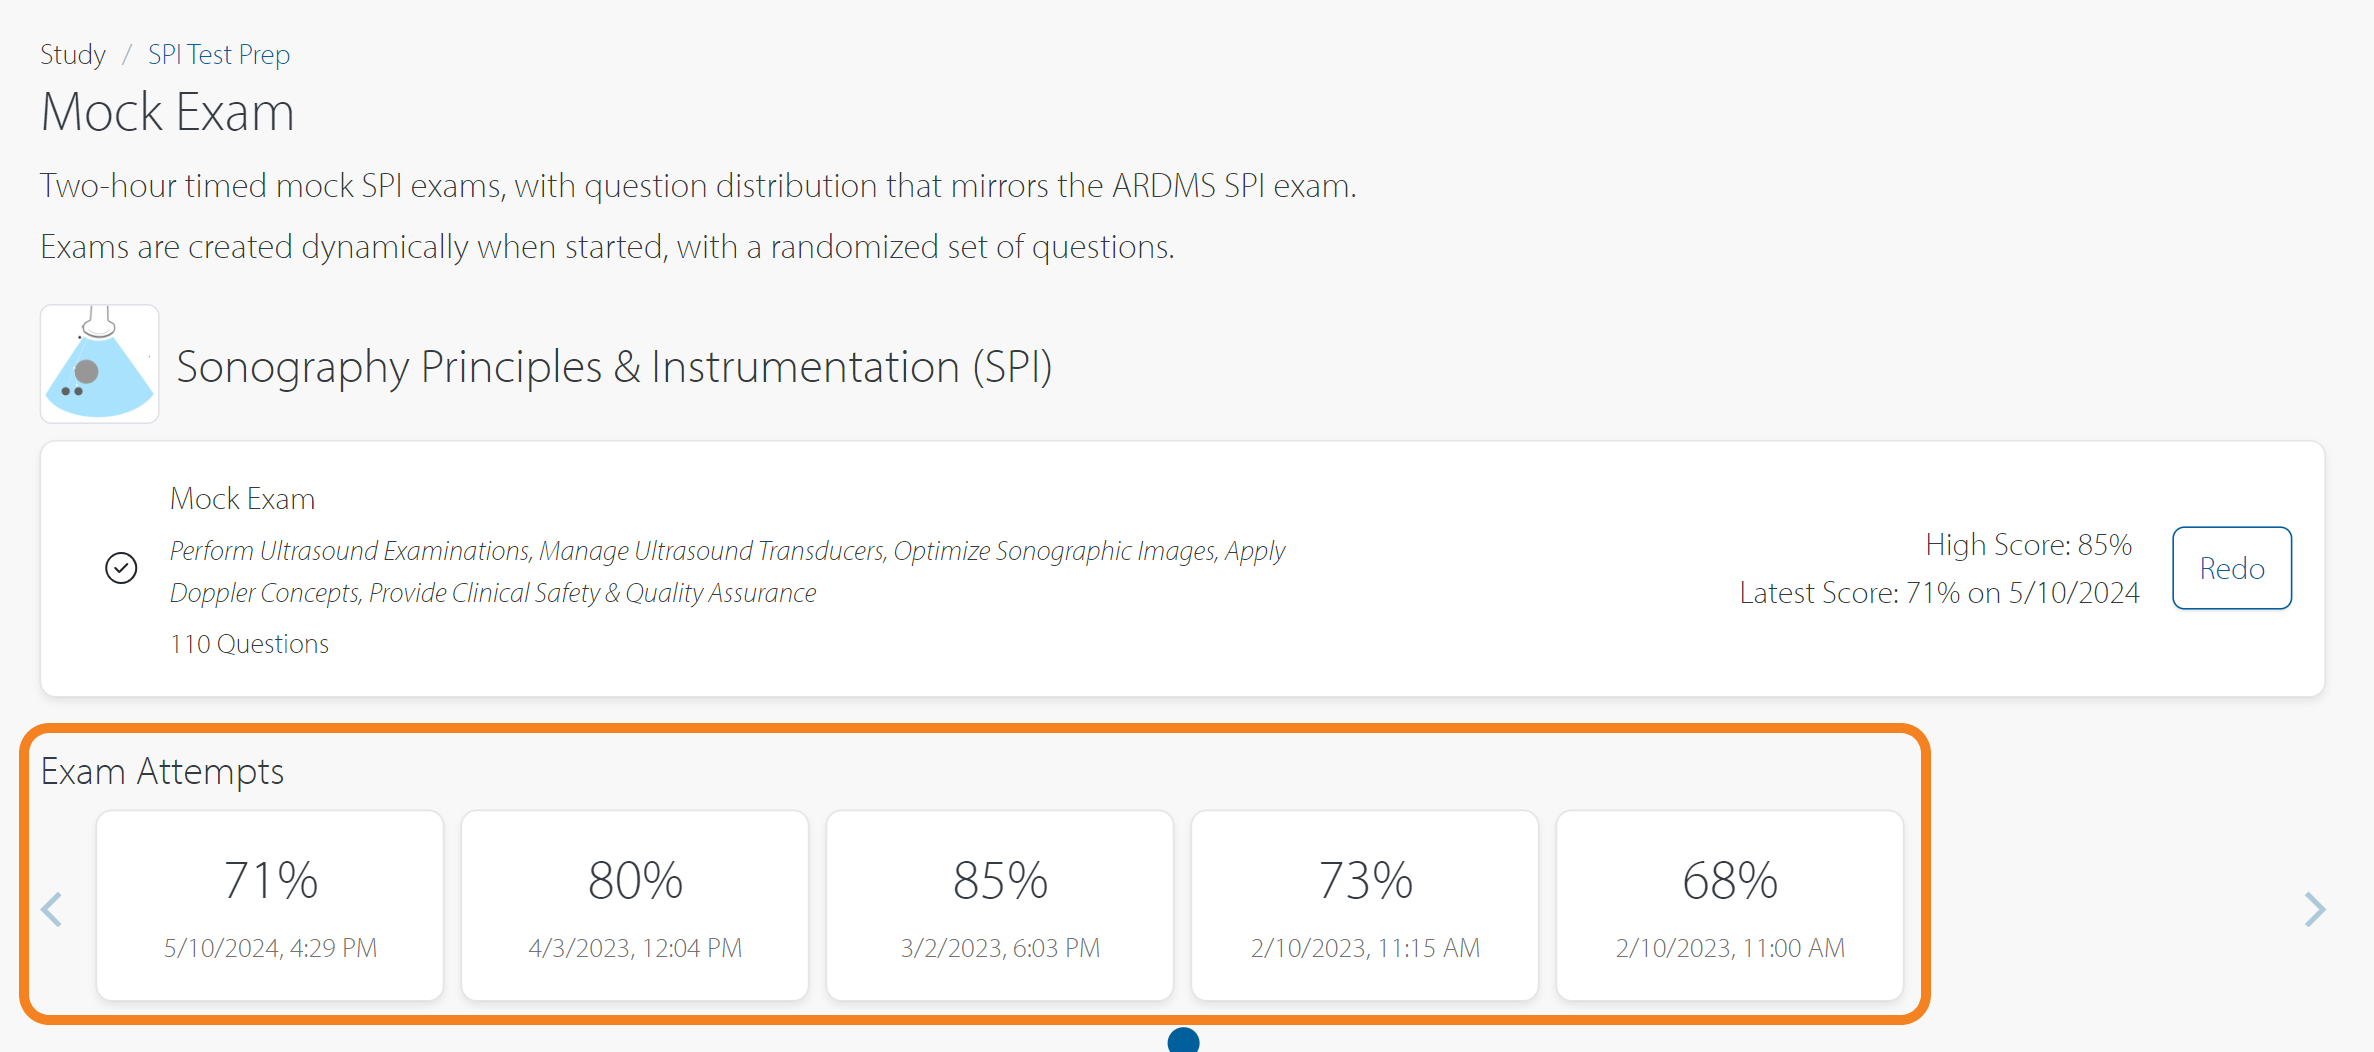Click the Latest Score 71% text
Image resolution: width=2374 pixels, height=1052 pixels.
[1938, 593]
